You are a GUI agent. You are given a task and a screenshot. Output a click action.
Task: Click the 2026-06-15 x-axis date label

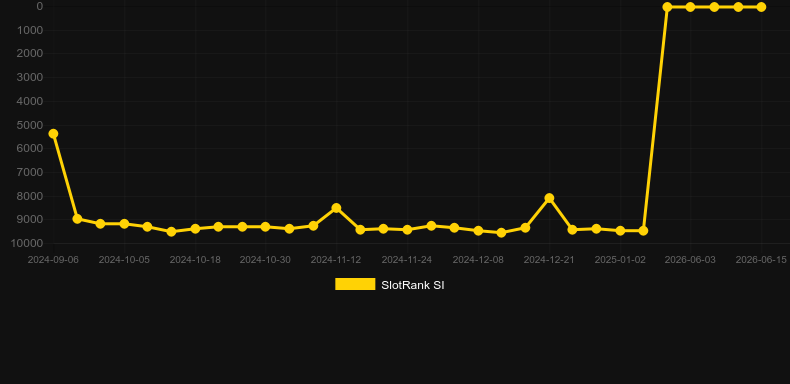[x=761, y=260]
